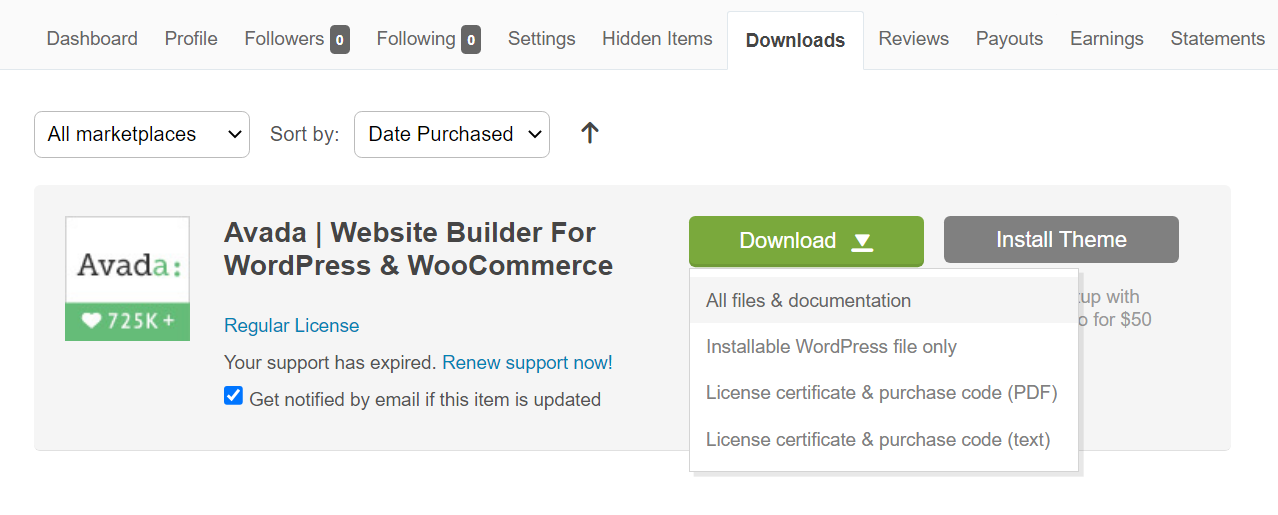1278x515 pixels.
Task: Switch to the Statements tab
Action: coord(1217,39)
